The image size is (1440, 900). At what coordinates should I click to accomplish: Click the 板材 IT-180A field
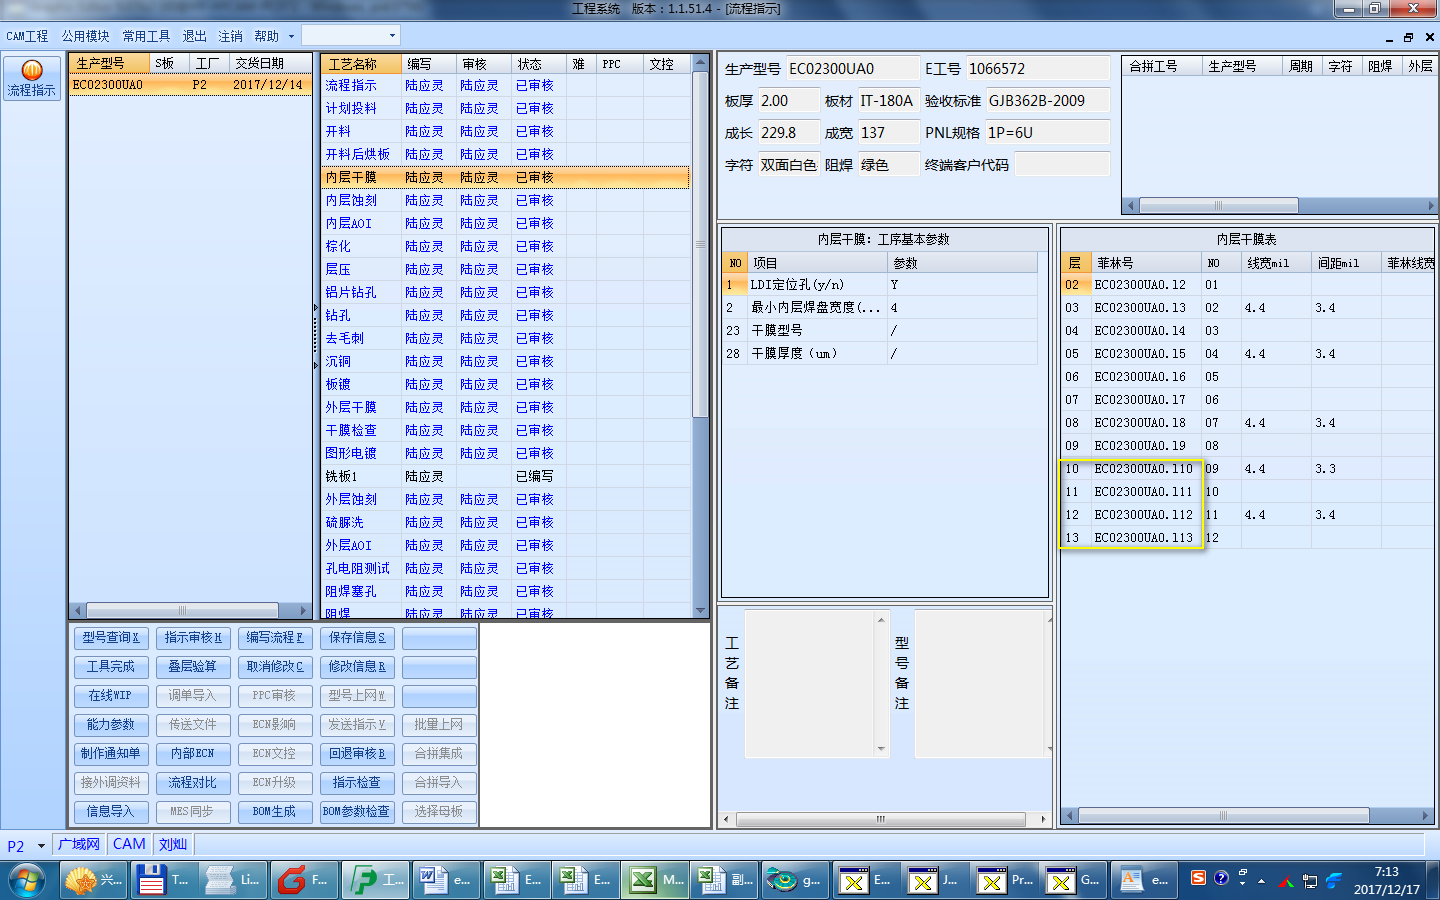pos(887,101)
